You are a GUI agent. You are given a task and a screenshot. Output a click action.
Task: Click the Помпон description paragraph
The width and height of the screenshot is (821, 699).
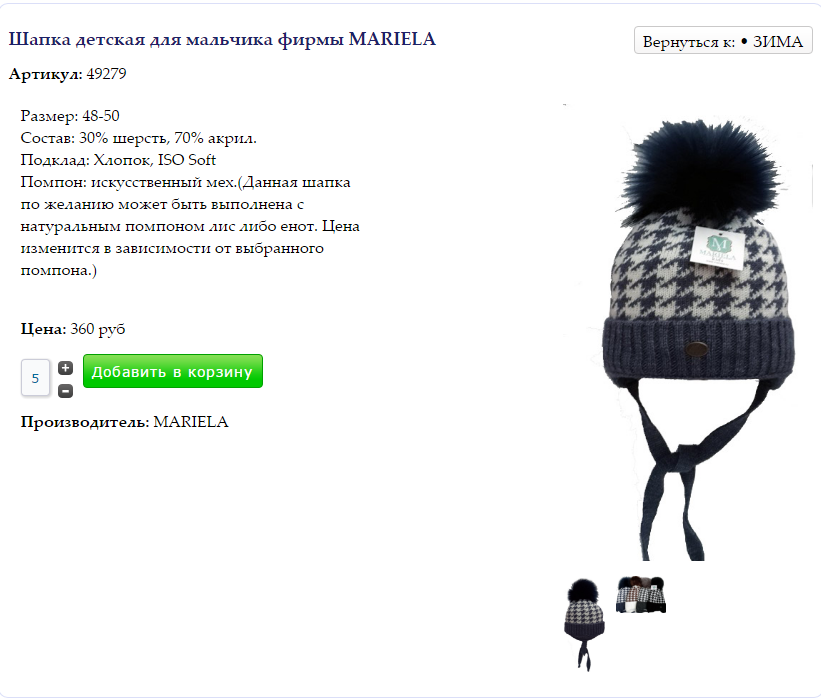coord(190,226)
